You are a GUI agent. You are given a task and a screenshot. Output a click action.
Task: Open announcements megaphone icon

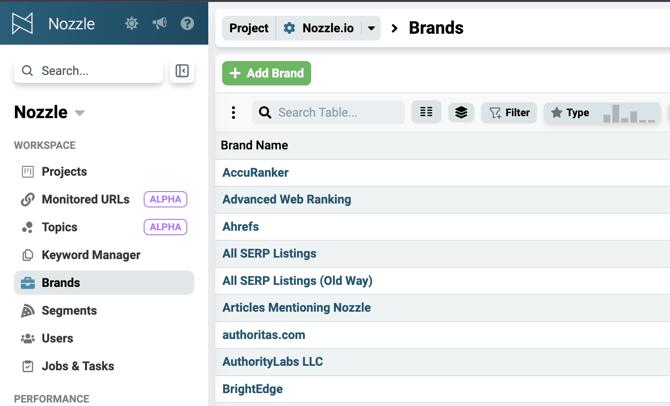coord(159,23)
